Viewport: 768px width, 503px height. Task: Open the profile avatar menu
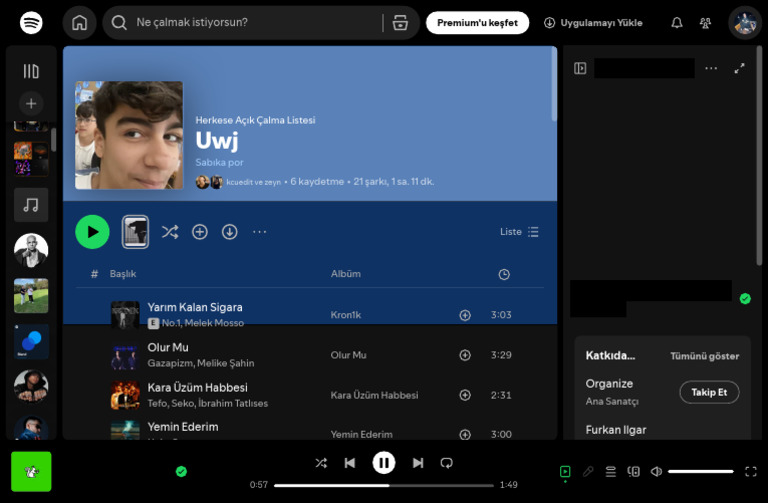pos(745,23)
